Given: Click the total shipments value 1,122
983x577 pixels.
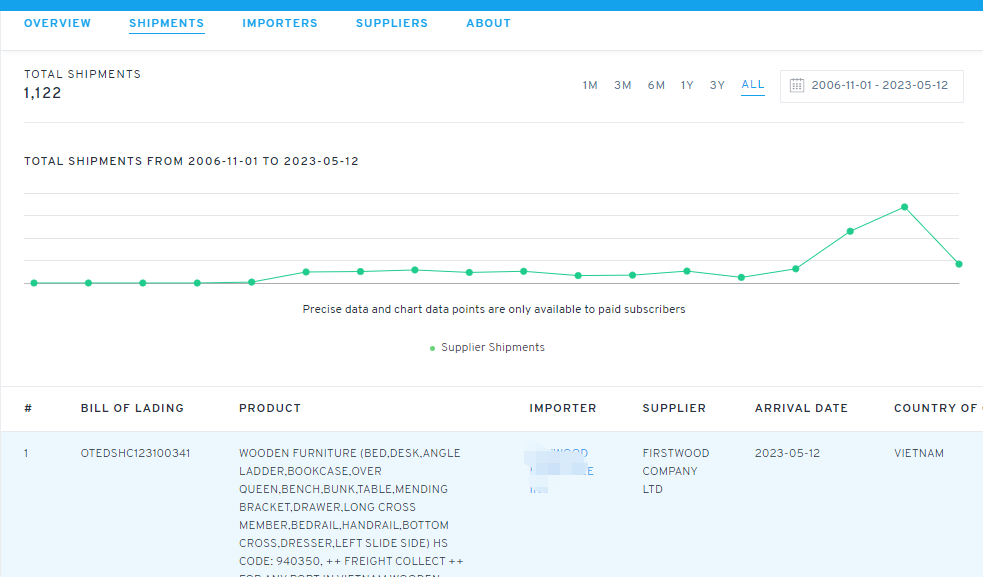Looking at the screenshot, I should tap(43, 93).
